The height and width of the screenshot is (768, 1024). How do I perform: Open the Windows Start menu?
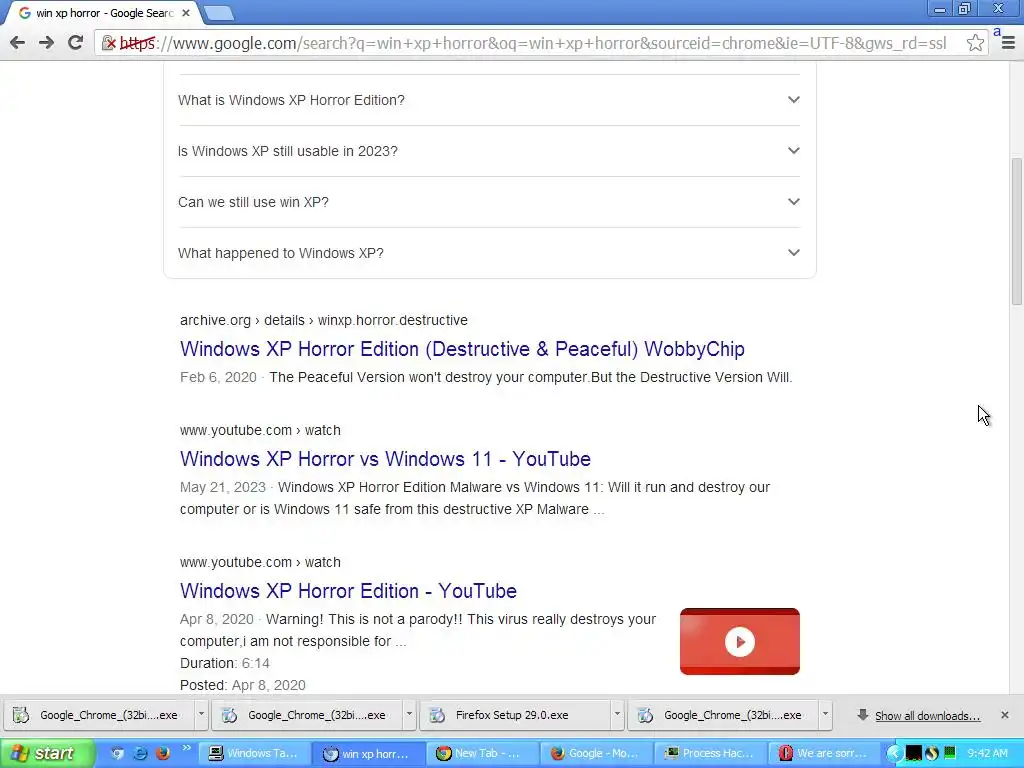pyautogui.click(x=47, y=754)
